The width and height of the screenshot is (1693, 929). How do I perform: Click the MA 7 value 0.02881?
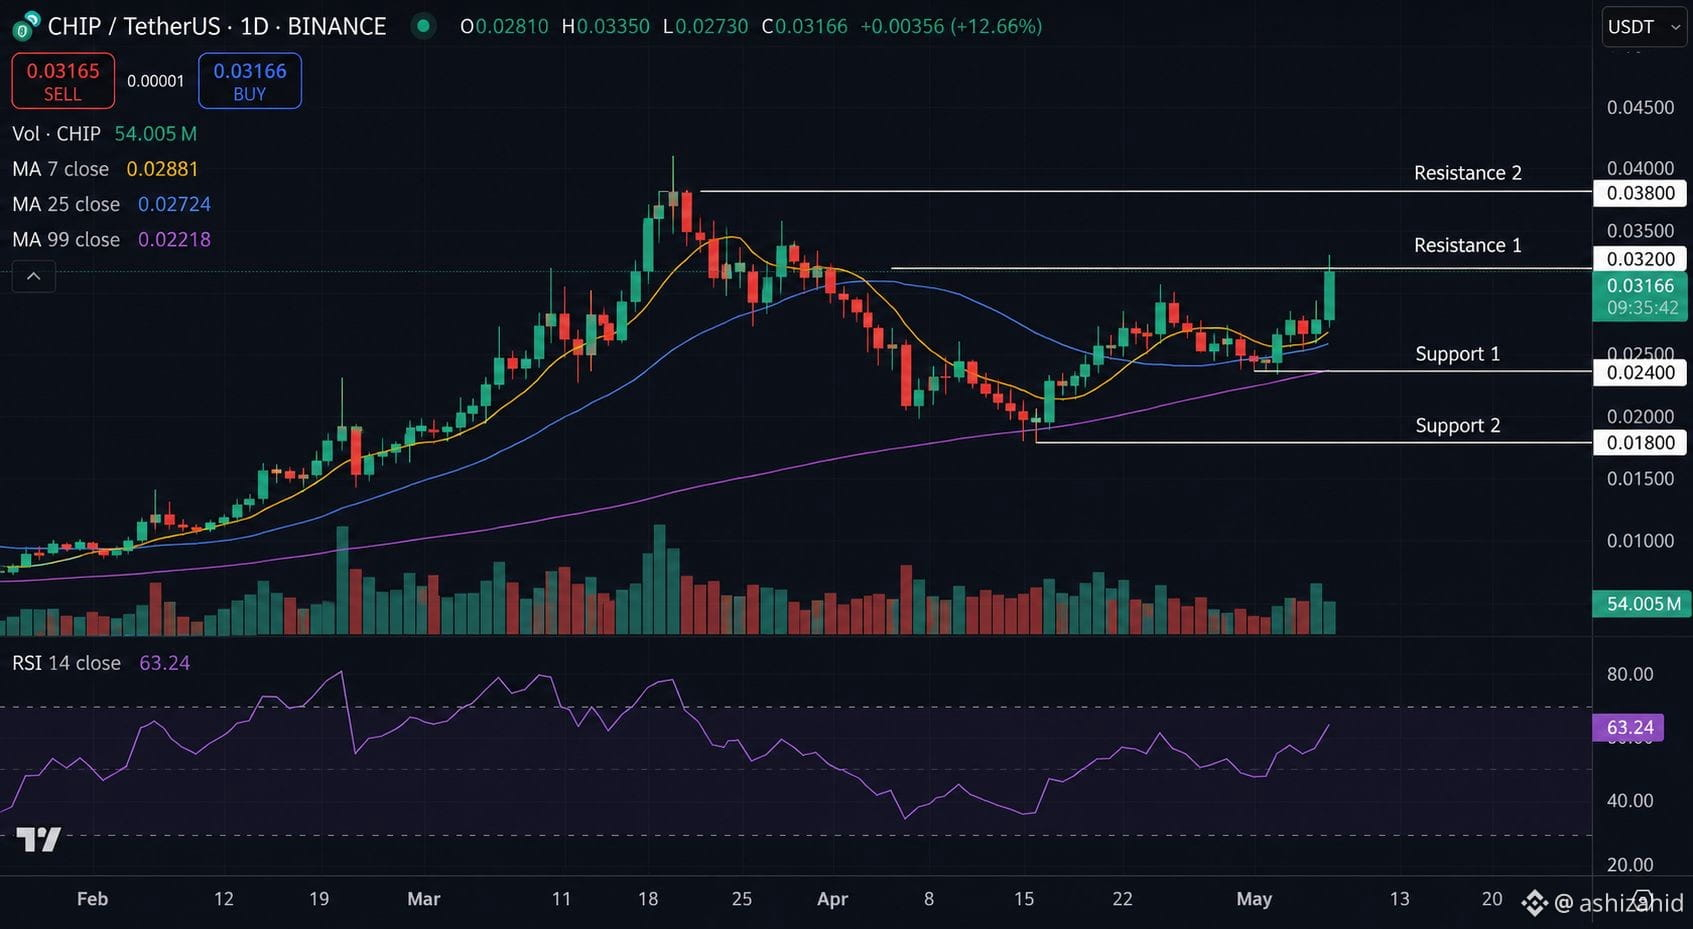coord(162,169)
